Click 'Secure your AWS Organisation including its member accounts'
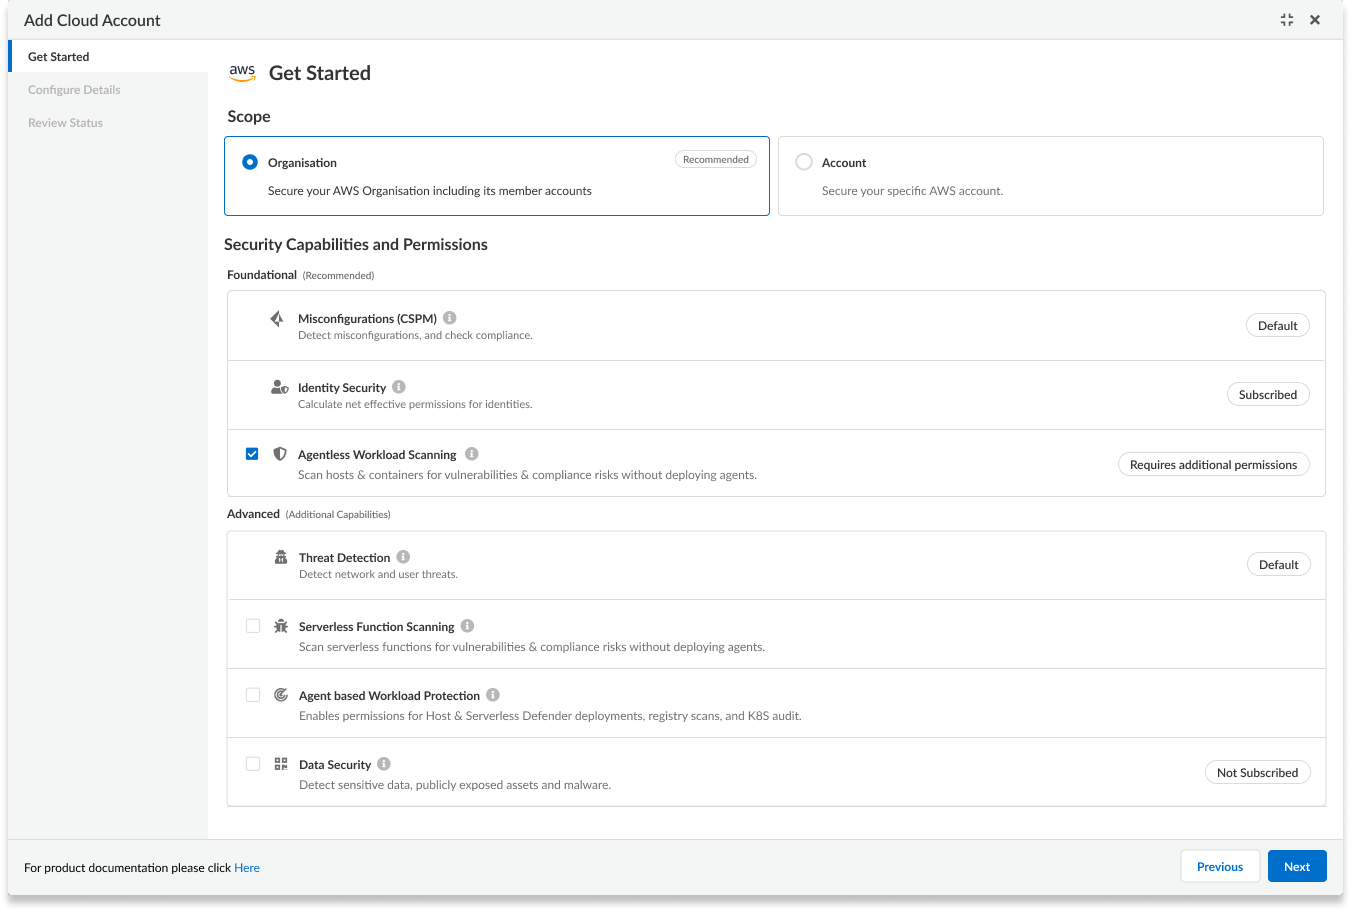This screenshot has width=1351, height=911. click(x=430, y=191)
